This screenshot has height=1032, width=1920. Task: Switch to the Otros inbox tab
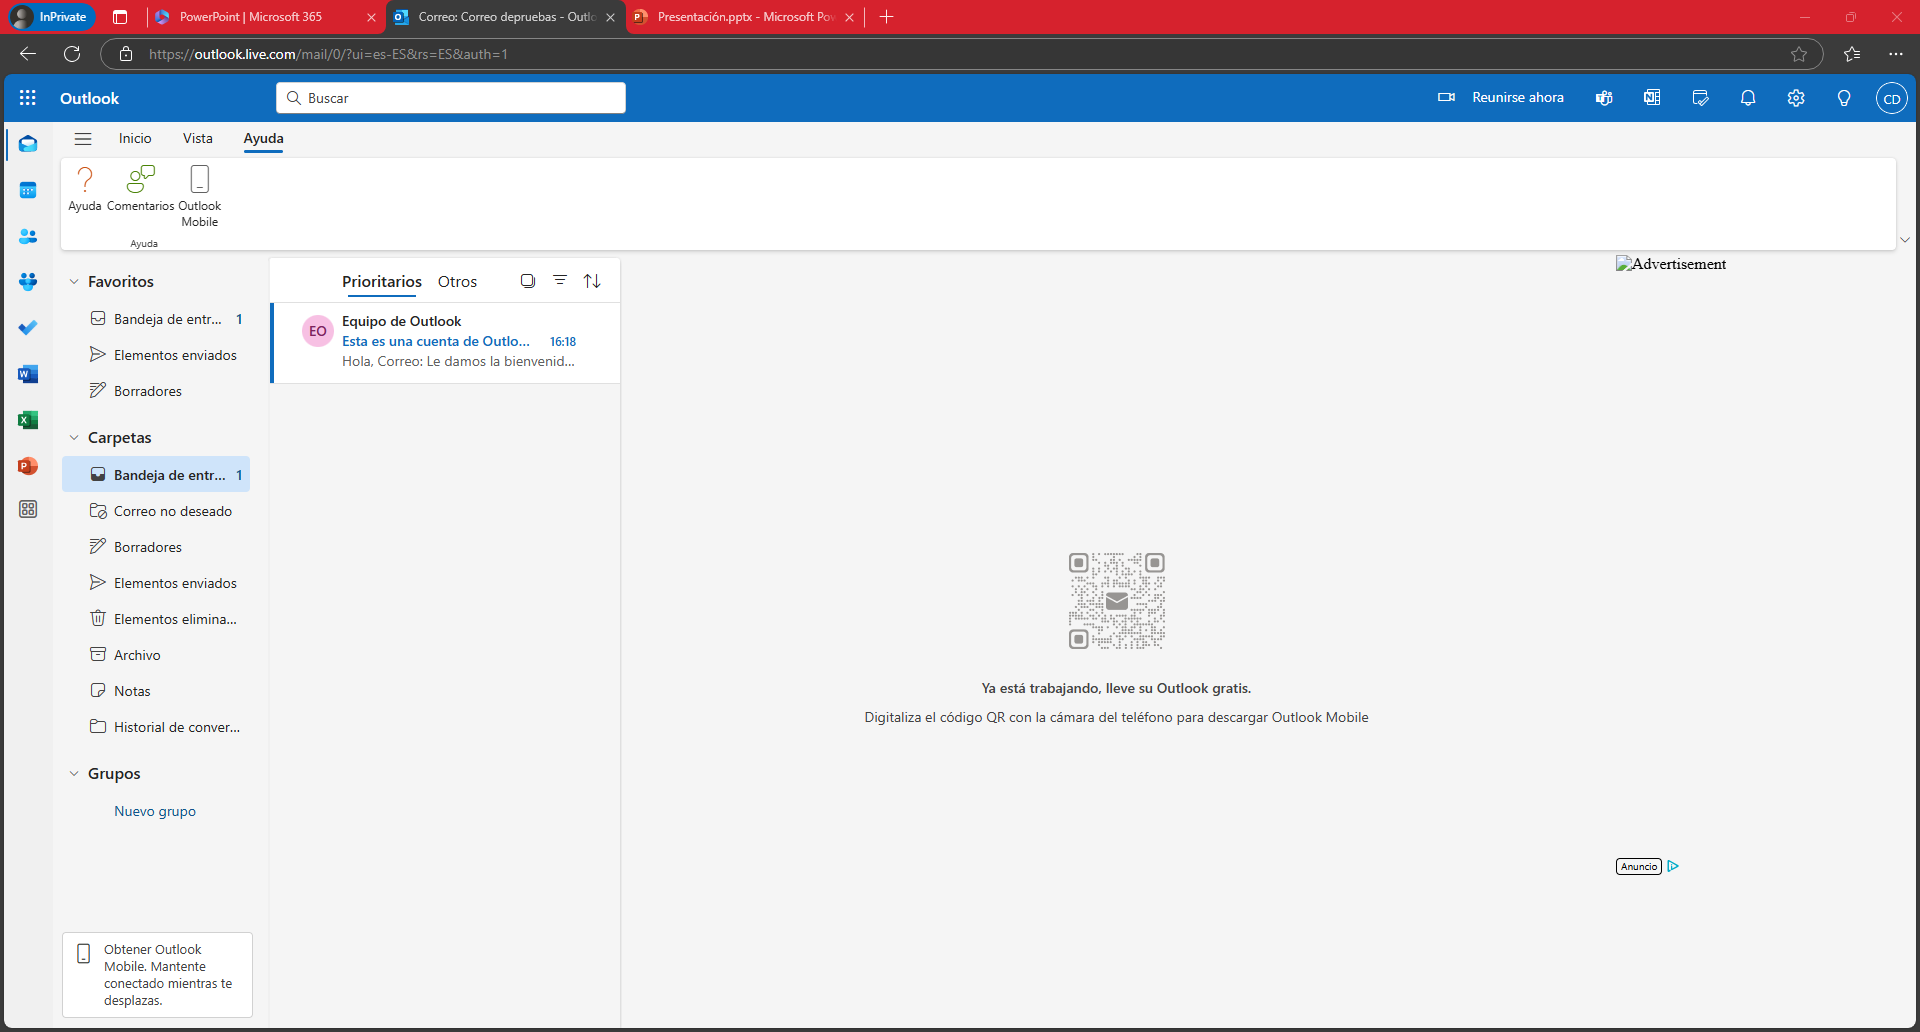click(457, 282)
